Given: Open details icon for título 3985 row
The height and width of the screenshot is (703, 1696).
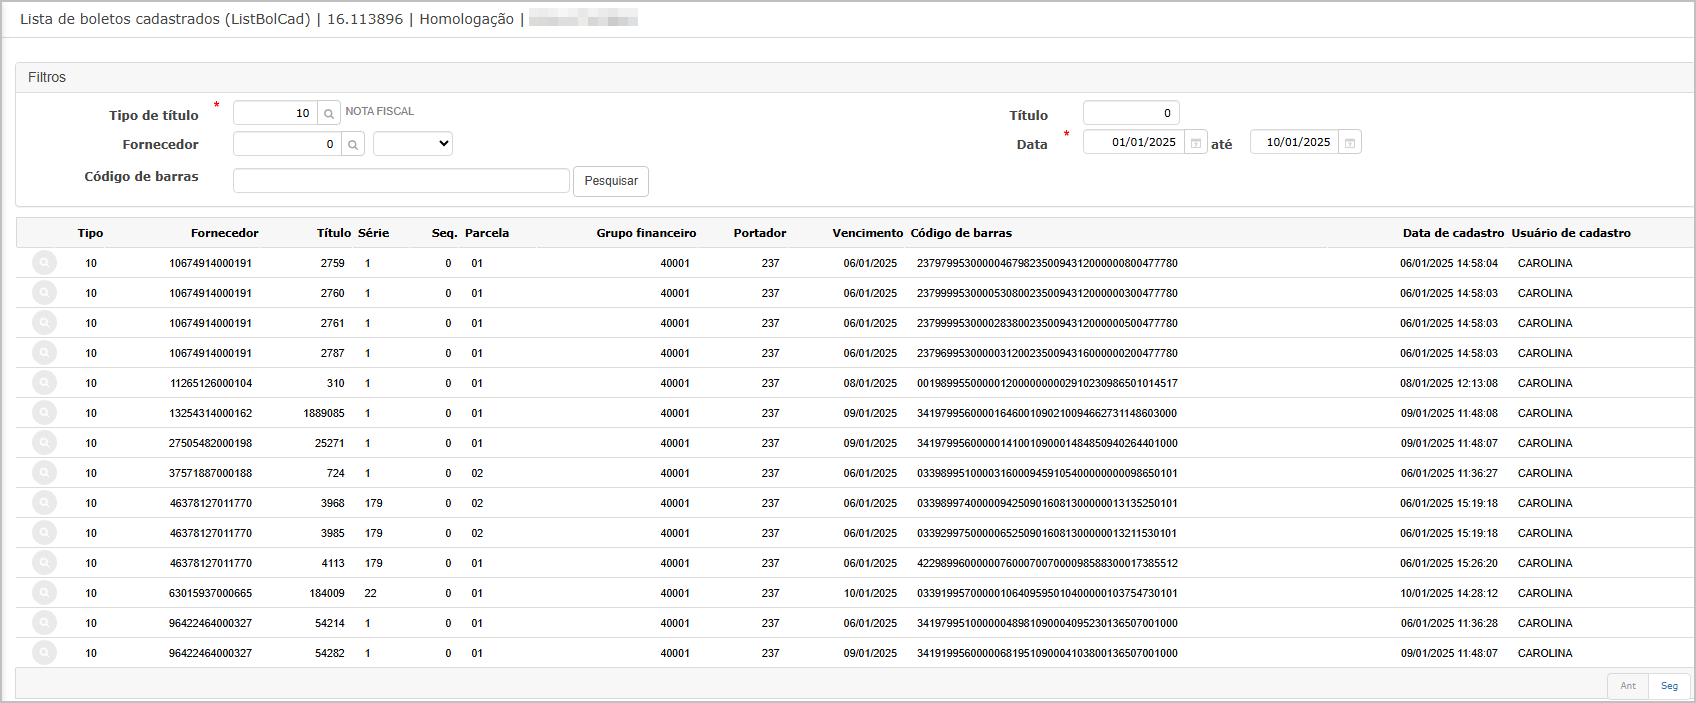Looking at the screenshot, I should [44, 533].
